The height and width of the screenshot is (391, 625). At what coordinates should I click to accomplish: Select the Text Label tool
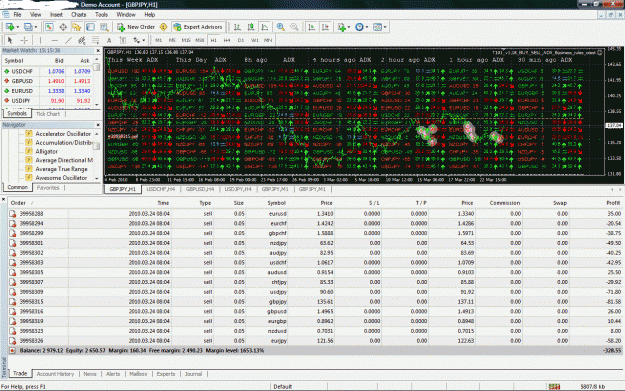point(123,40)
